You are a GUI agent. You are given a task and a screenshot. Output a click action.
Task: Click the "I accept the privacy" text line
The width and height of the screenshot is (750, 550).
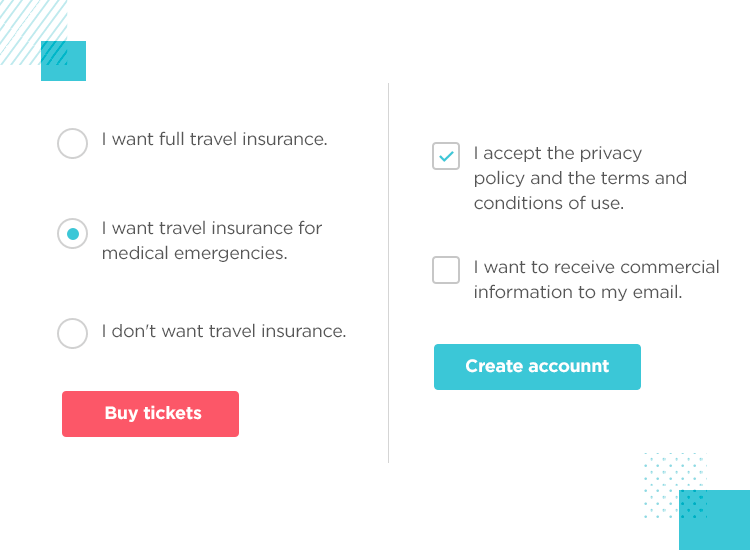[x=557, y=154]
